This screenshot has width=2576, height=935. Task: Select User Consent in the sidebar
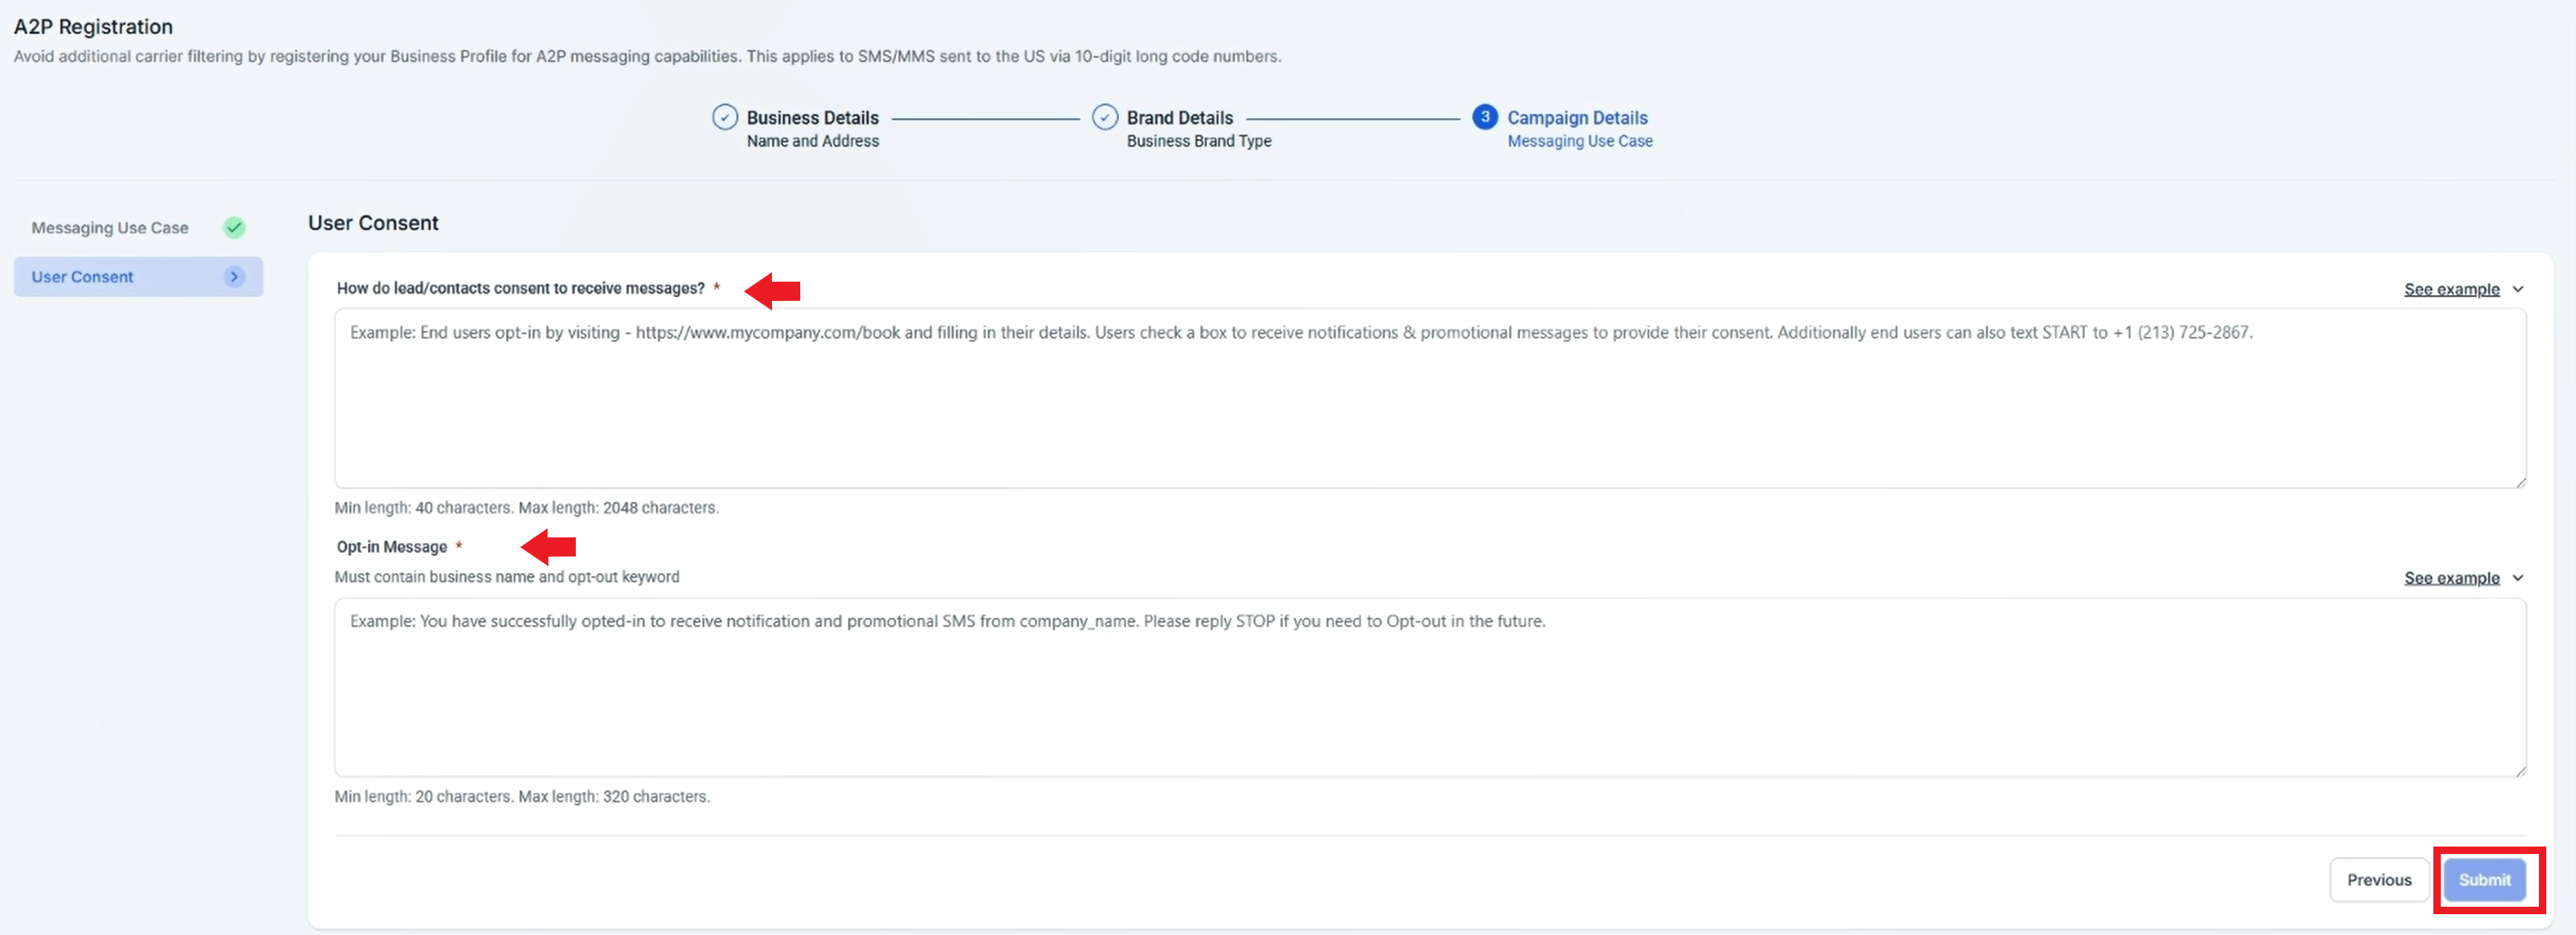(x=82, y=277)
